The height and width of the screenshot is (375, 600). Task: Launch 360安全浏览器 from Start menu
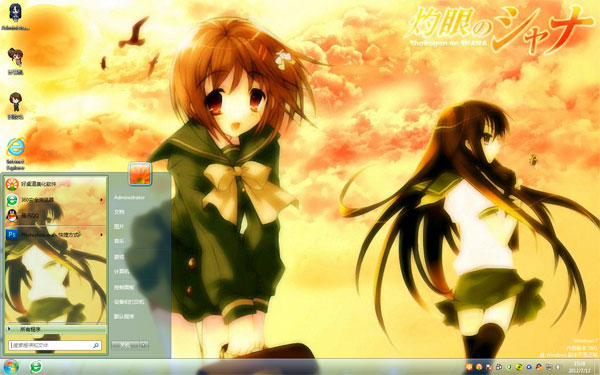pyautogui.click(x=55, y=200)
